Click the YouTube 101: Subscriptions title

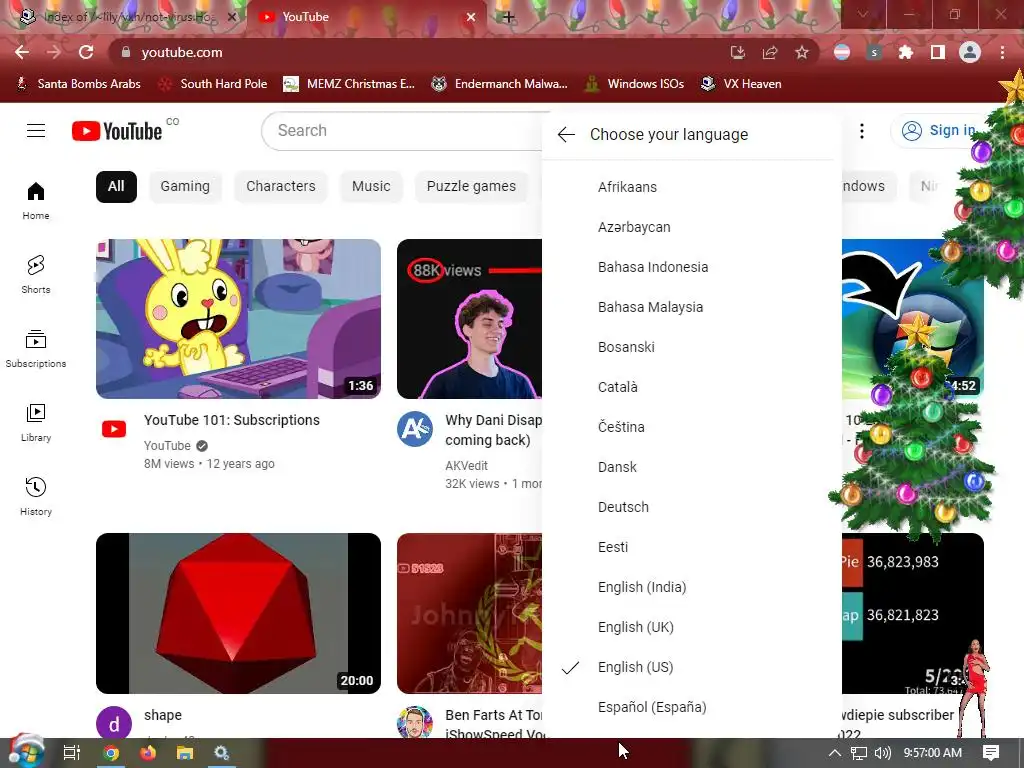click(x=232, y=421)
